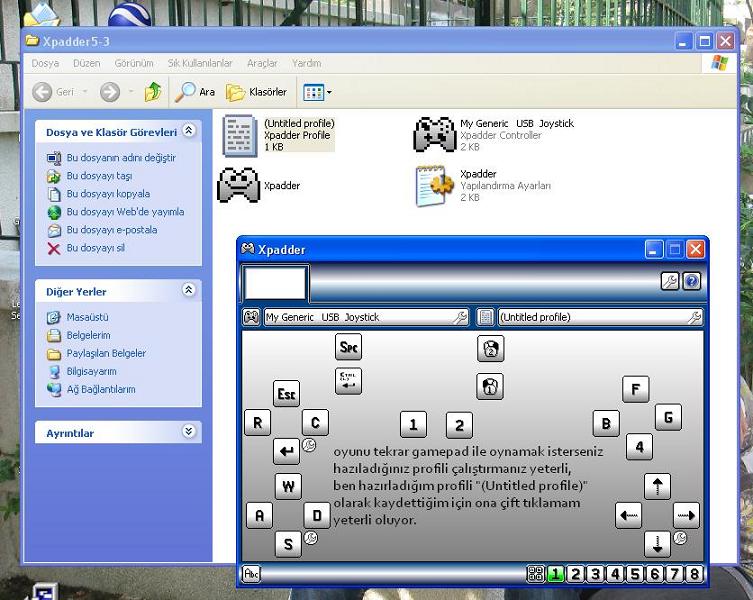Switch to set 5
753x600 pixels.
pos(635,574)
